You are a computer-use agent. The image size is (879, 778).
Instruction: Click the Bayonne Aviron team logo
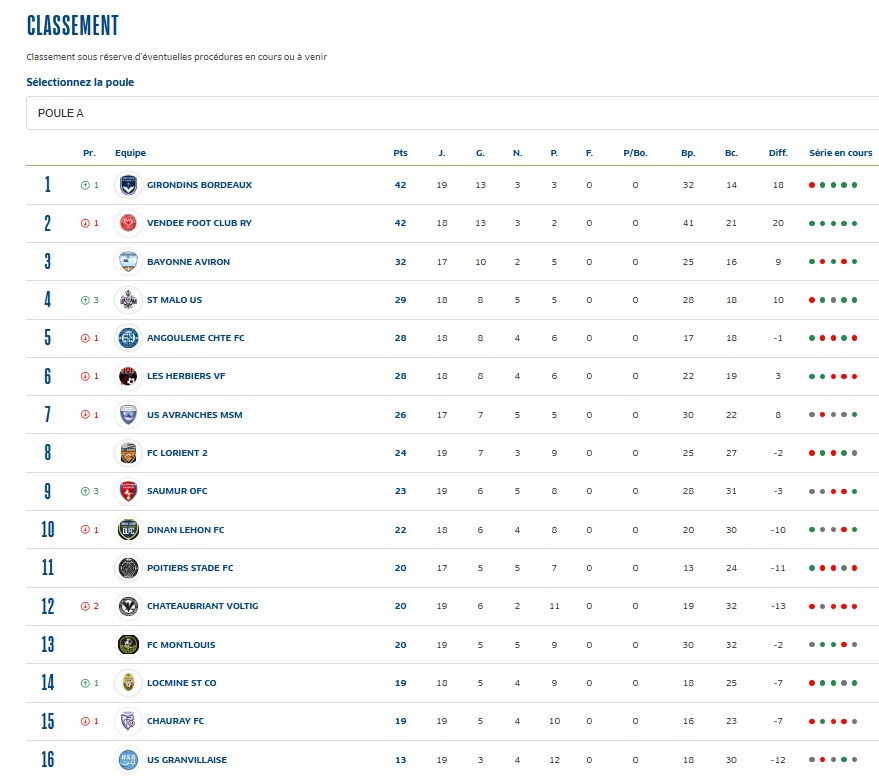[128, 262]
